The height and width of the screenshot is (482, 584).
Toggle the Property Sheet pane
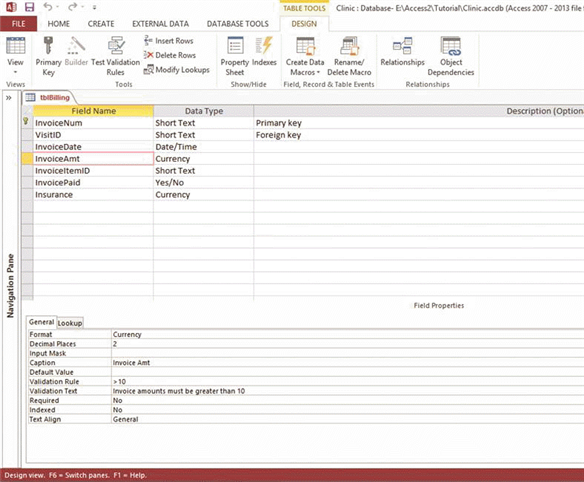point(235,56)
